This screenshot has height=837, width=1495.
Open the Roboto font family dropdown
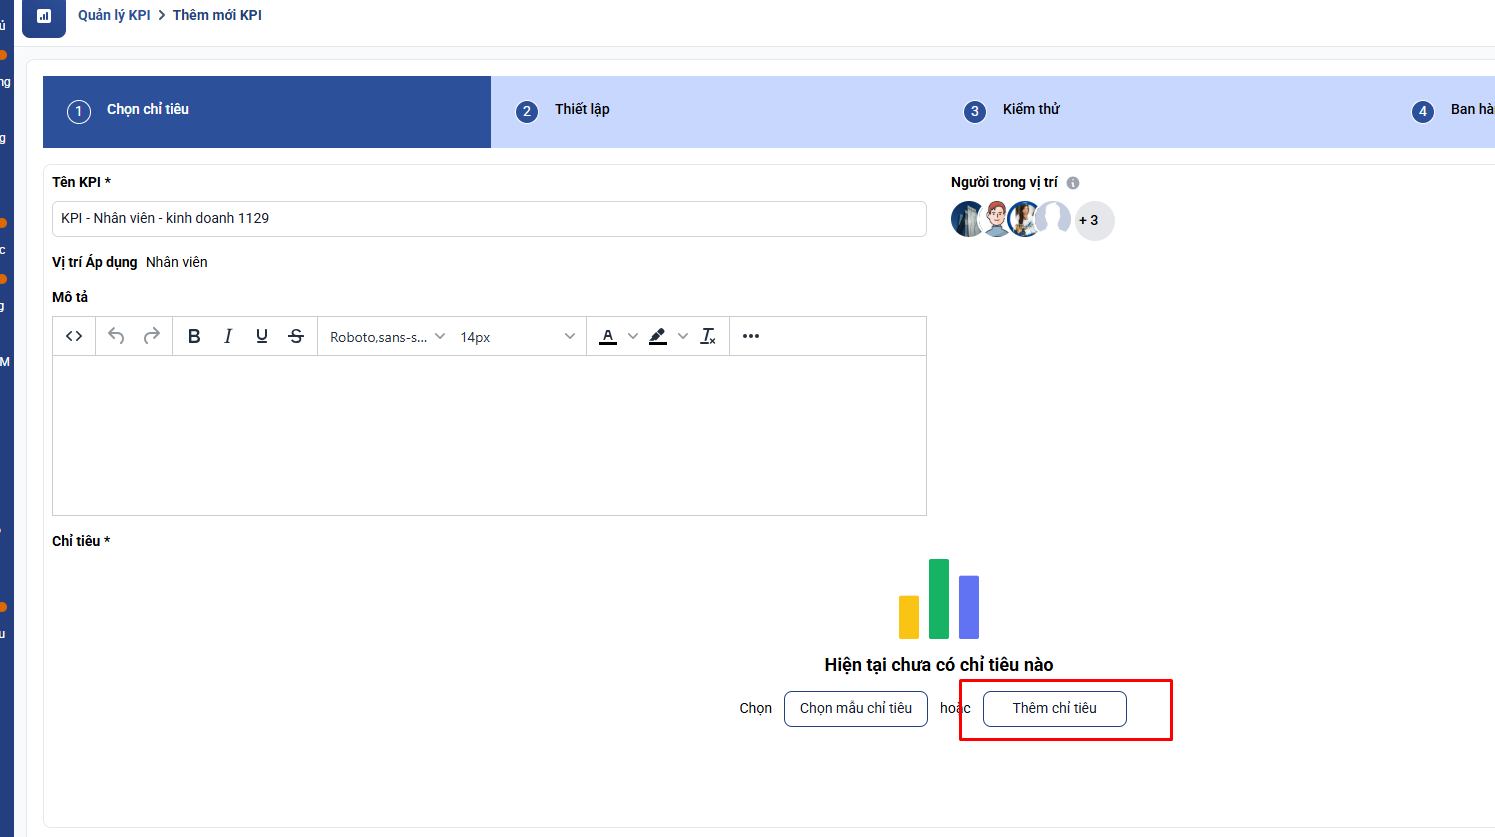tap(387, 337)
